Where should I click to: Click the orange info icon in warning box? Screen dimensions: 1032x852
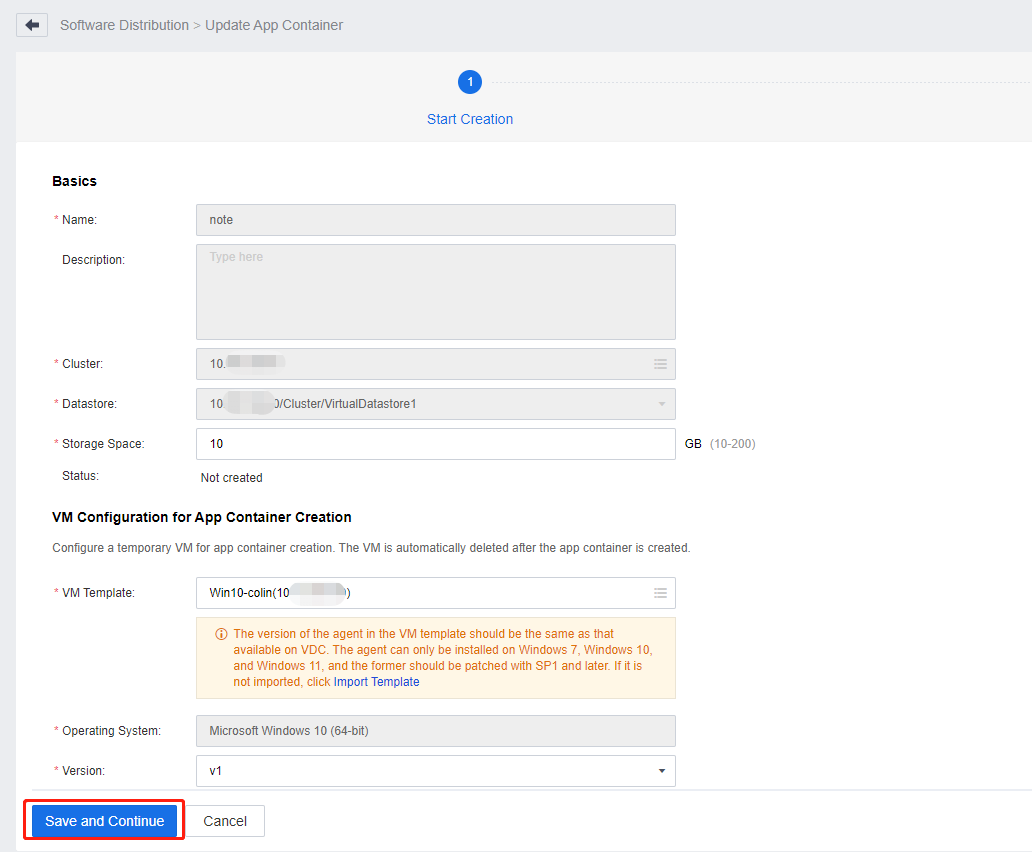221,634
